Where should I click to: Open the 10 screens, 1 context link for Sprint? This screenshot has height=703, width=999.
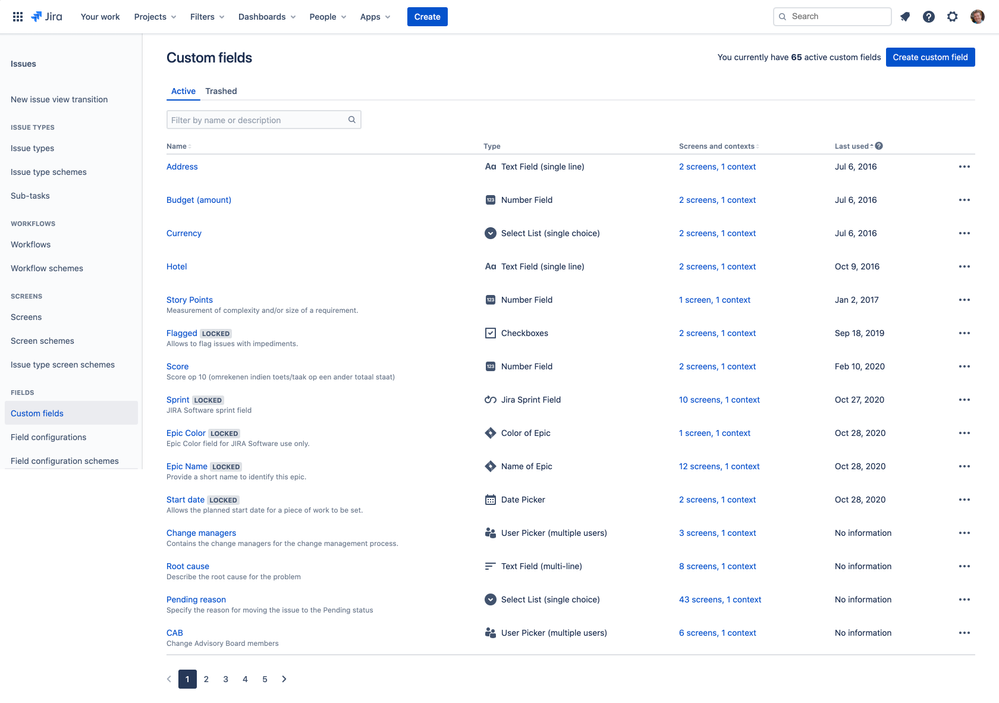(719, 400)
